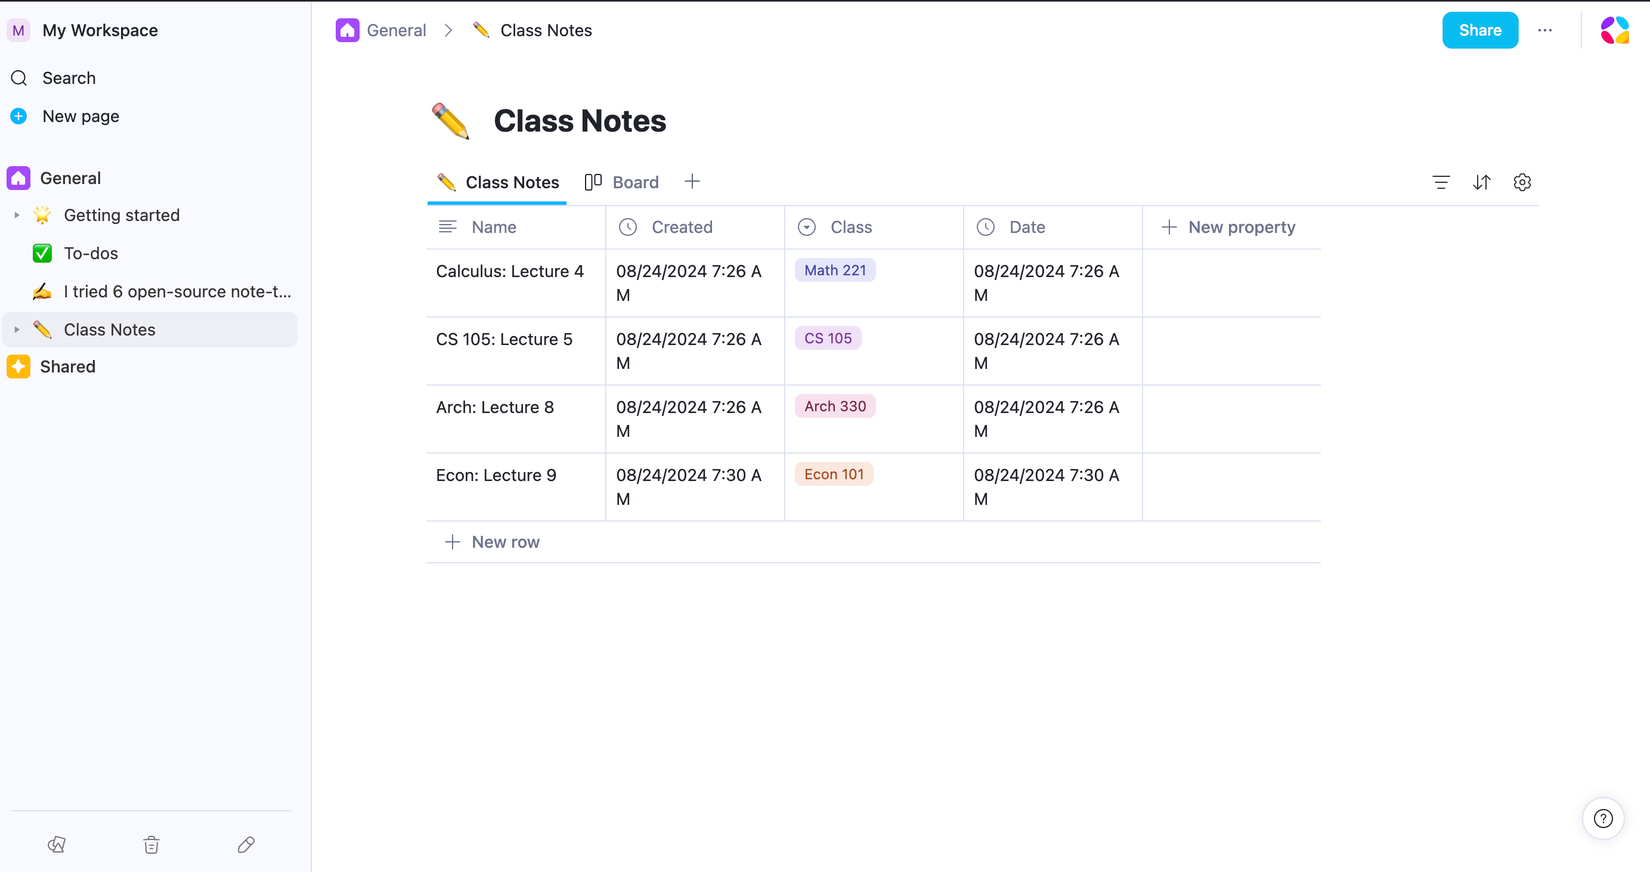Click the sort arrows icon

1481,182
